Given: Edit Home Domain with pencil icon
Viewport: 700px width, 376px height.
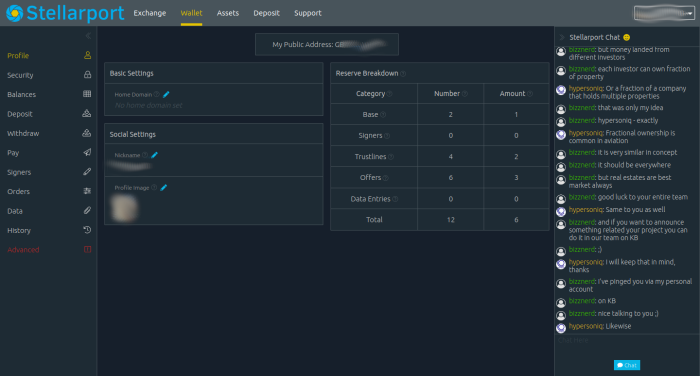Looking at the screenshot, I should click(166, 94).
